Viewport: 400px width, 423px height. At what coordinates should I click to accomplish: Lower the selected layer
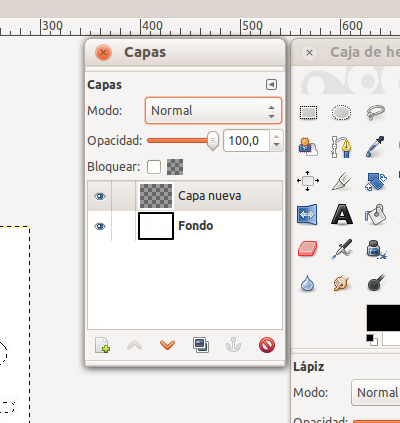[167, 345]
